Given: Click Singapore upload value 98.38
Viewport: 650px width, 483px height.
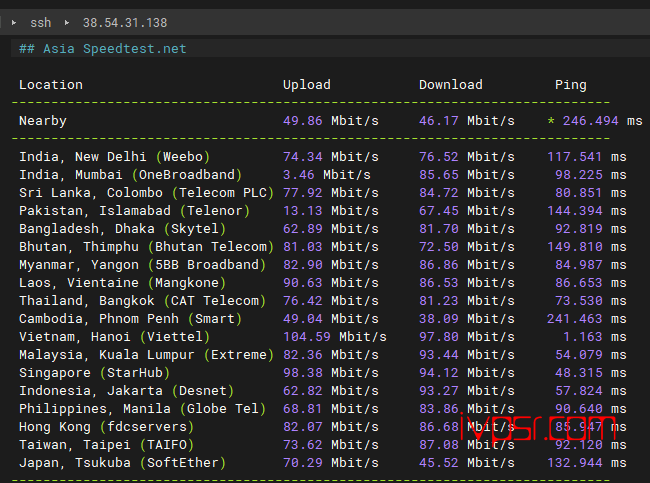Looking at the screenshot, I should coord(303,373).
